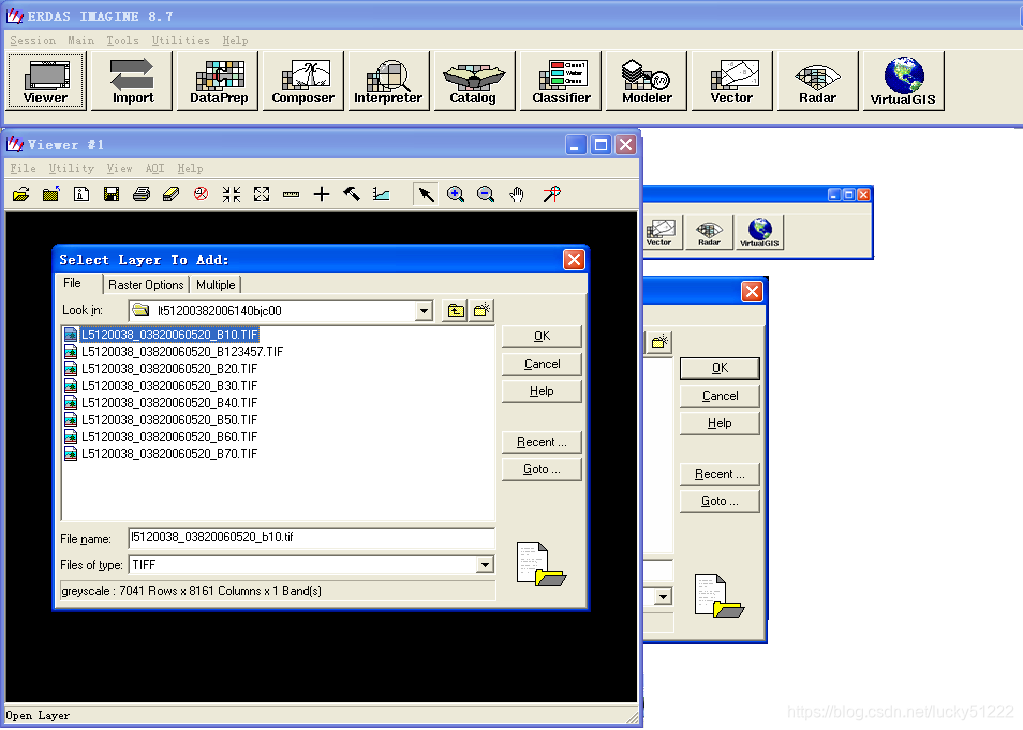Viewport: 1023px width, 730px height.
Task: Click the print icon in Viewer toolbar
Action: (x=141, y=194)
